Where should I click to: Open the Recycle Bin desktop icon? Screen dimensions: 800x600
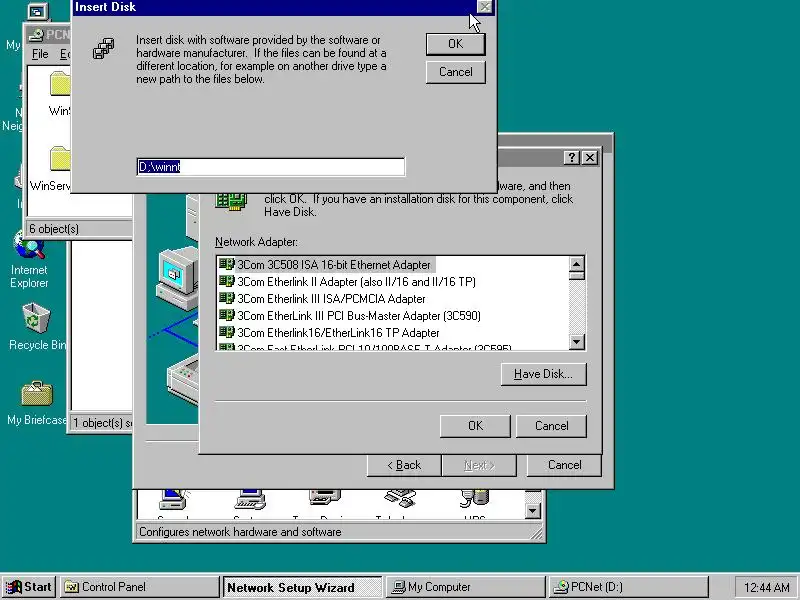pyautogui.click(x=37, y=328)
